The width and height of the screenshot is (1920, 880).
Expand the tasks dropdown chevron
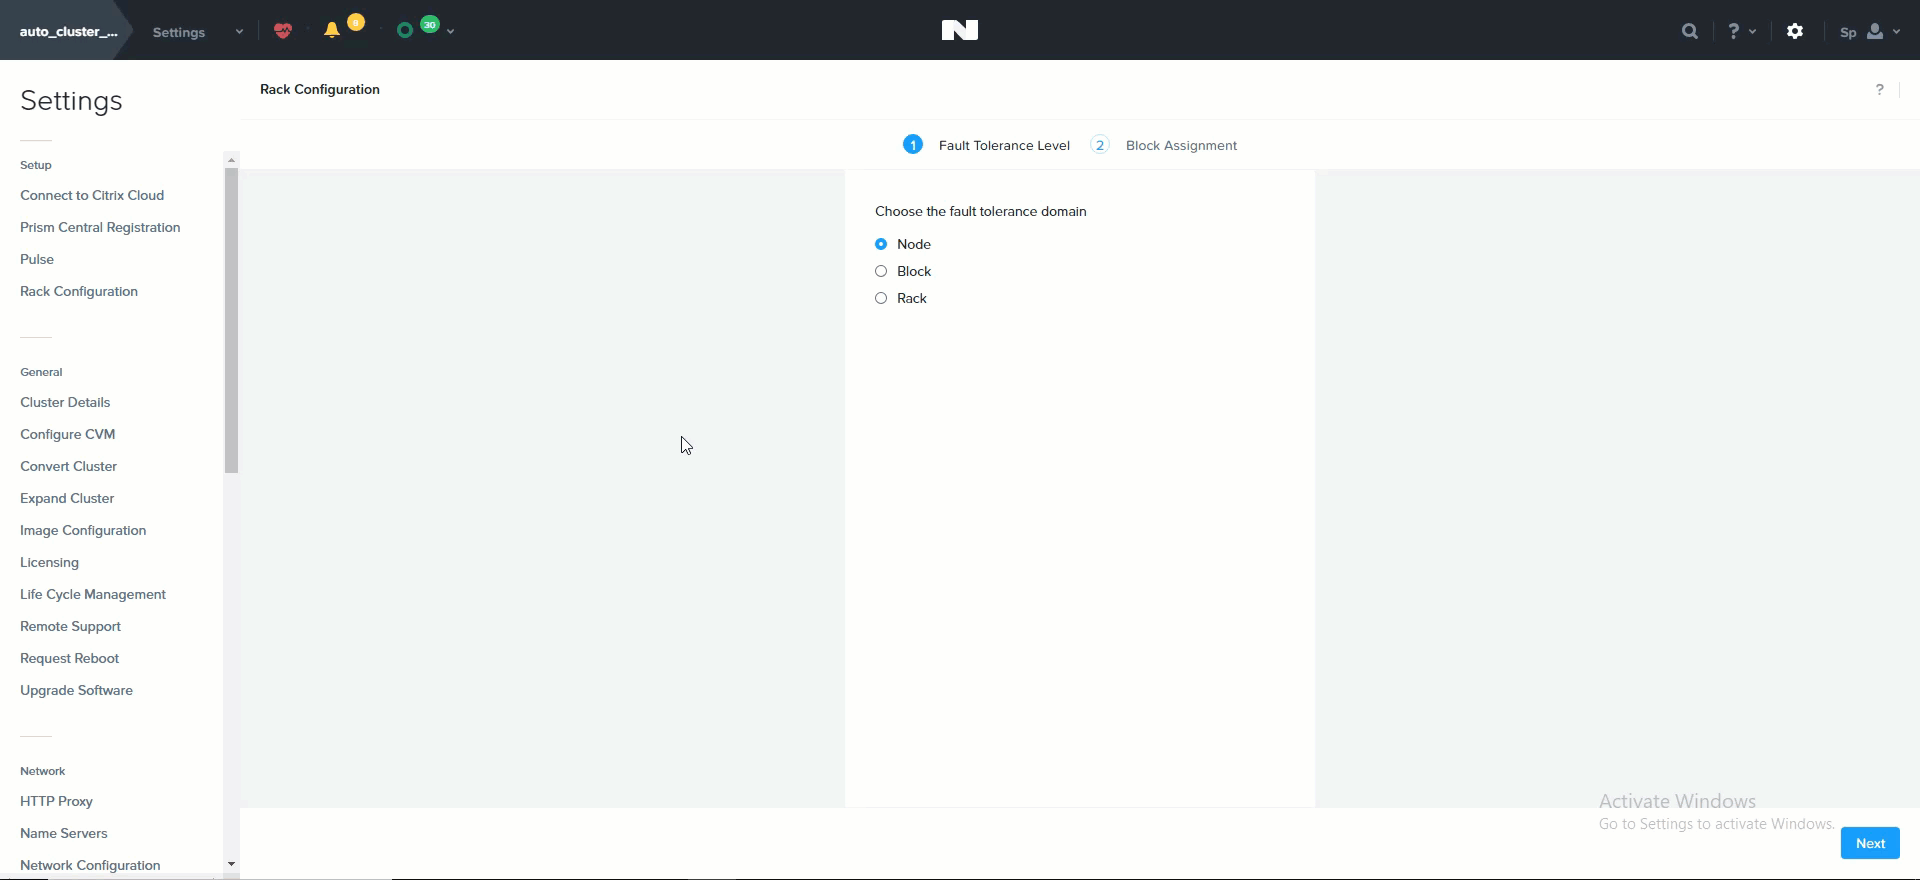click(x=451, y=32)
